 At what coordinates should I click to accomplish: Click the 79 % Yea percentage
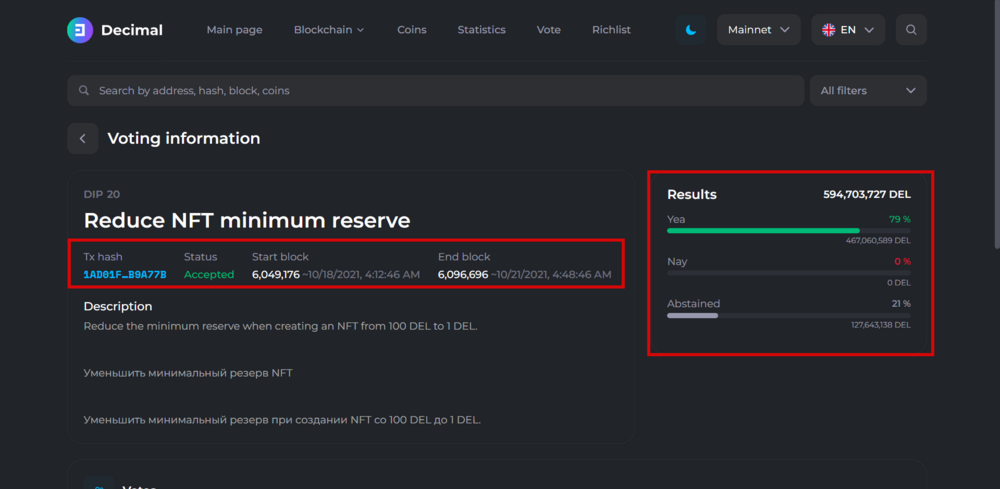point(900,219)
